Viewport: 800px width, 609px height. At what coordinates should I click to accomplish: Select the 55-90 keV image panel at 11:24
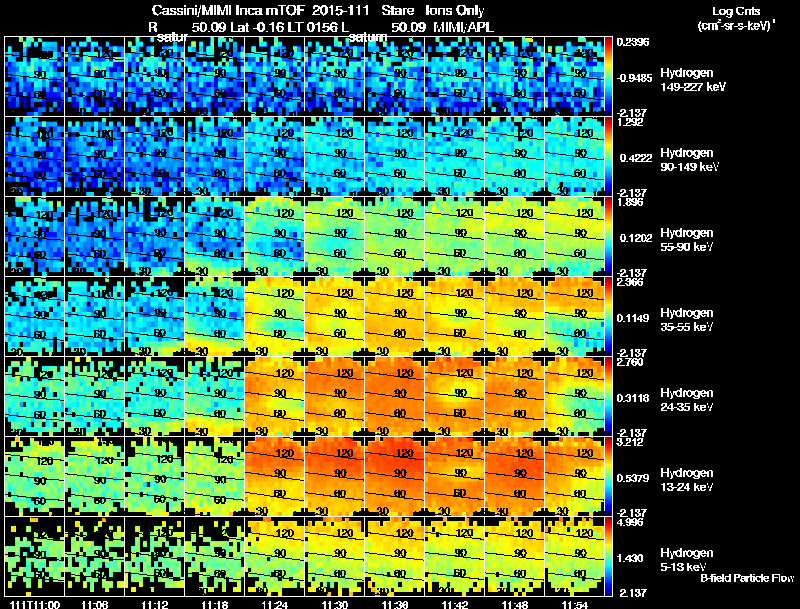click(274, 237)
